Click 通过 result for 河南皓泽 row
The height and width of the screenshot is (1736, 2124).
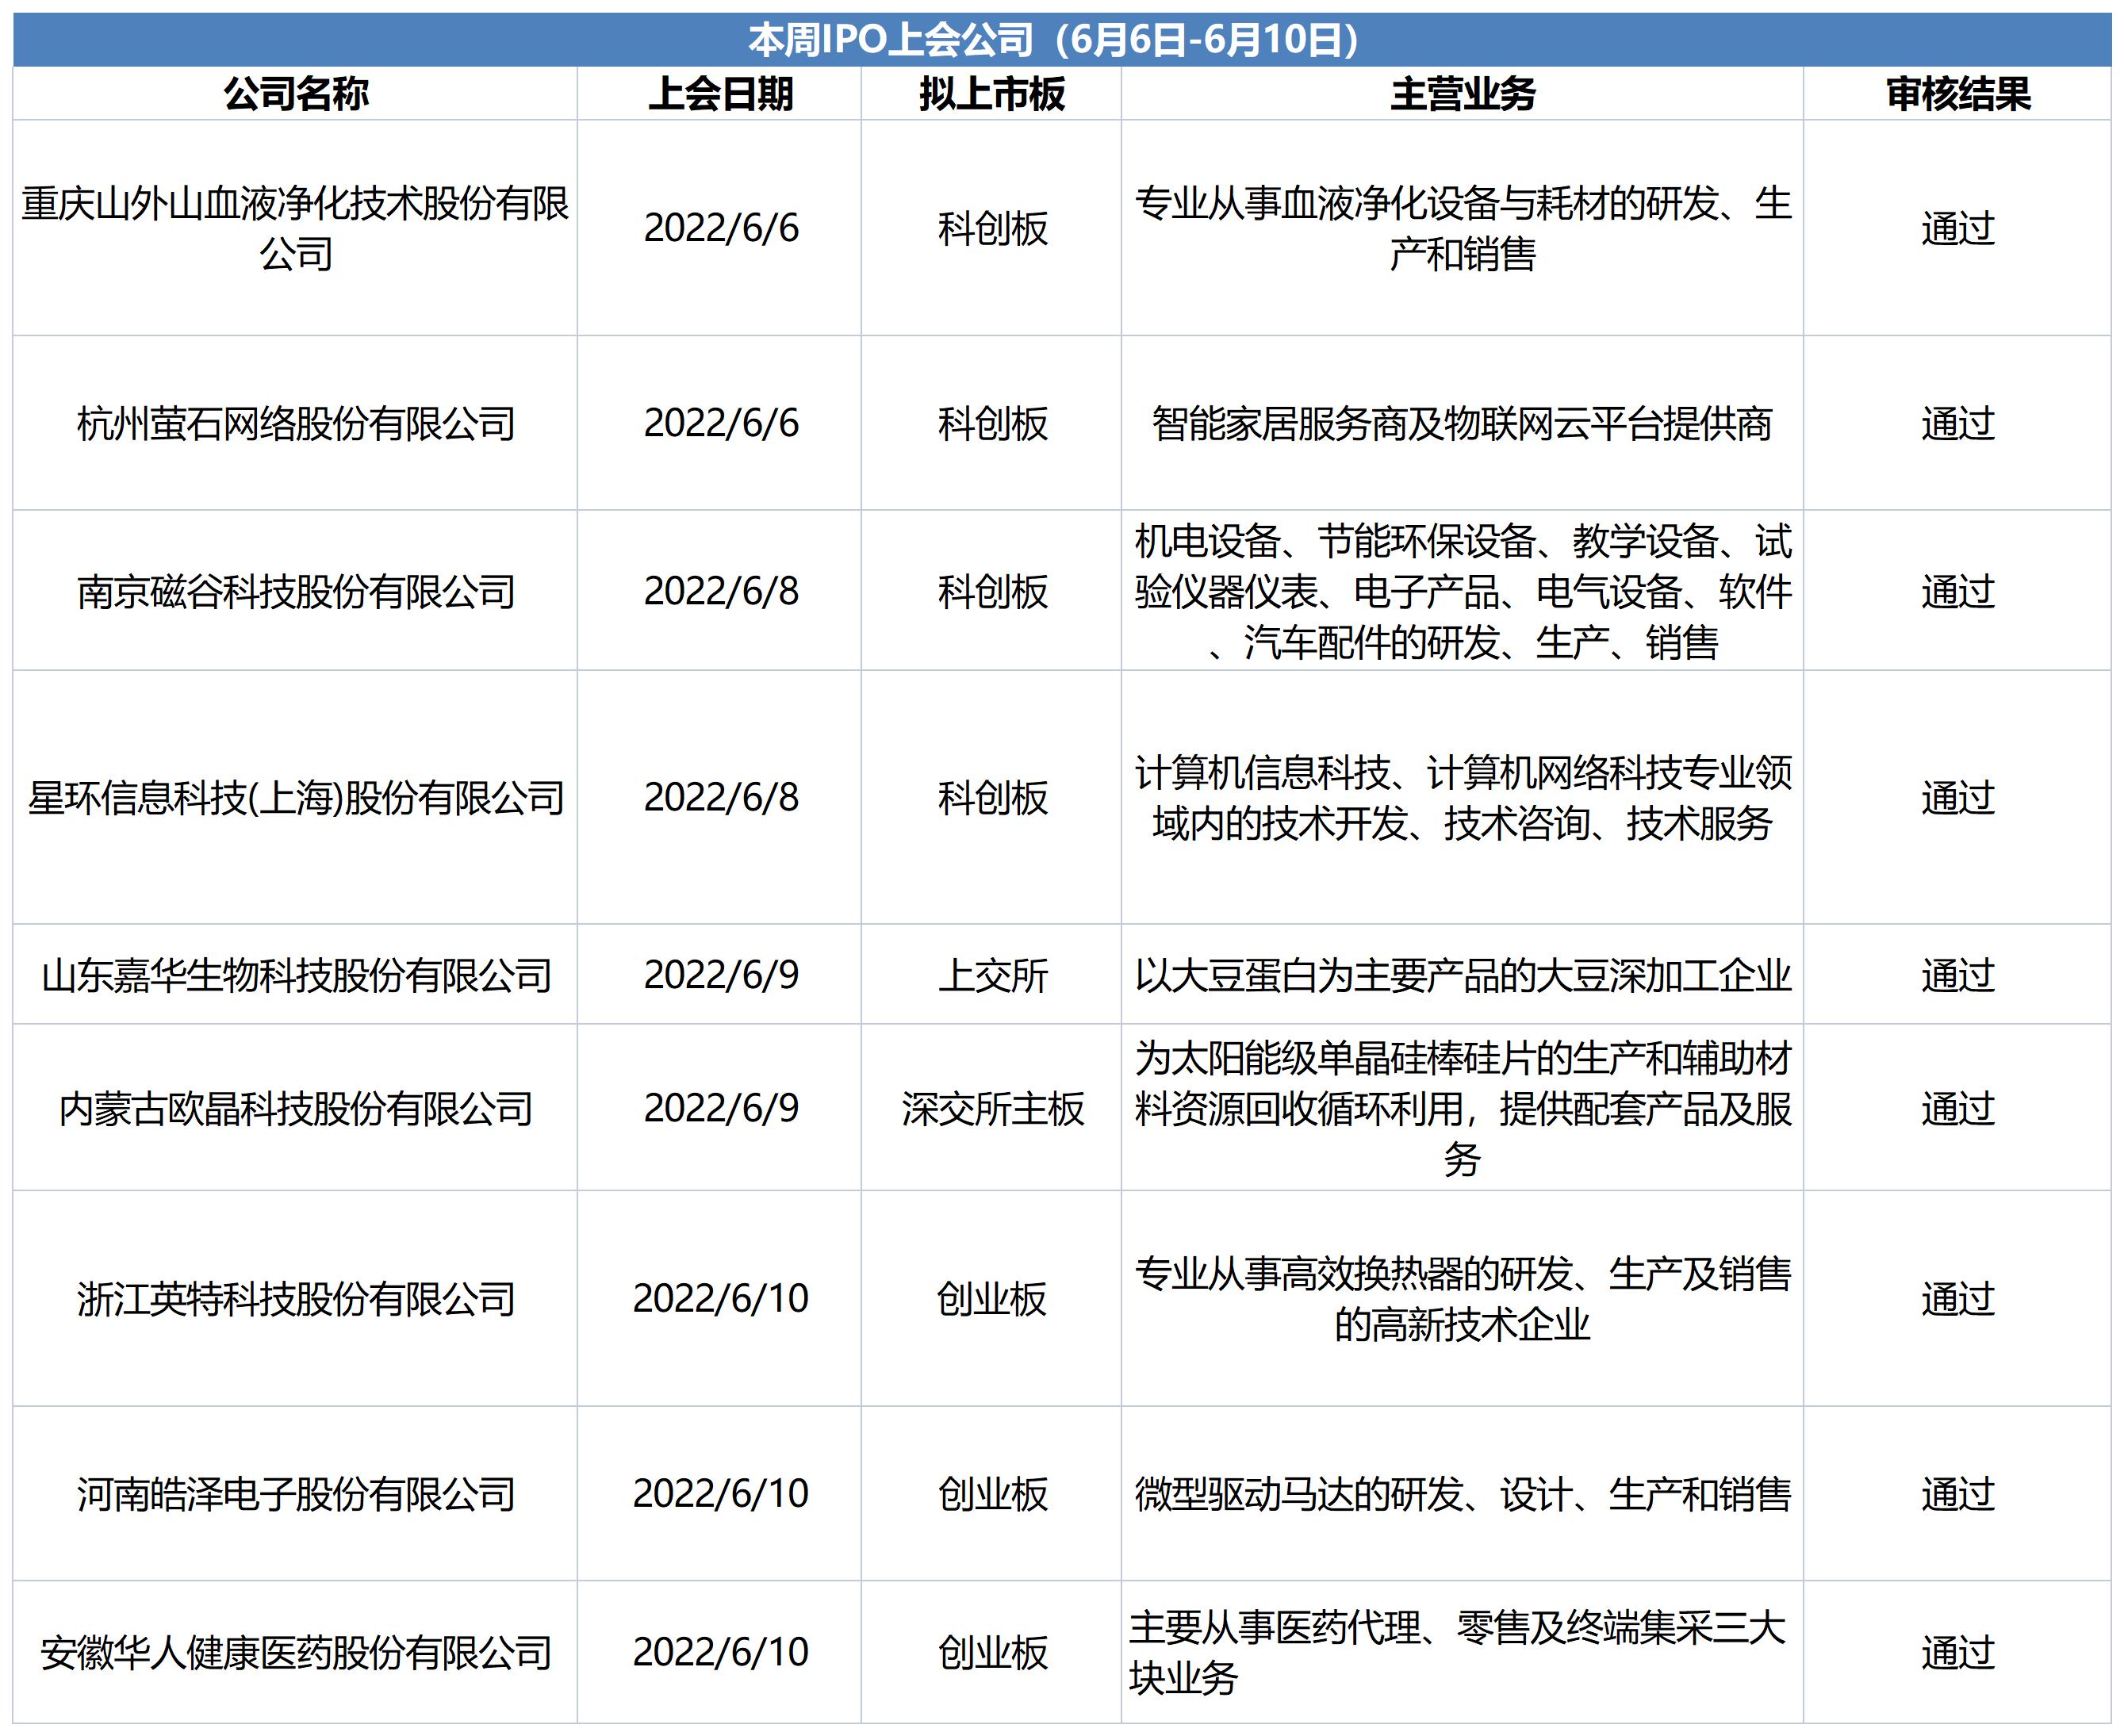click(1958, 1494)
